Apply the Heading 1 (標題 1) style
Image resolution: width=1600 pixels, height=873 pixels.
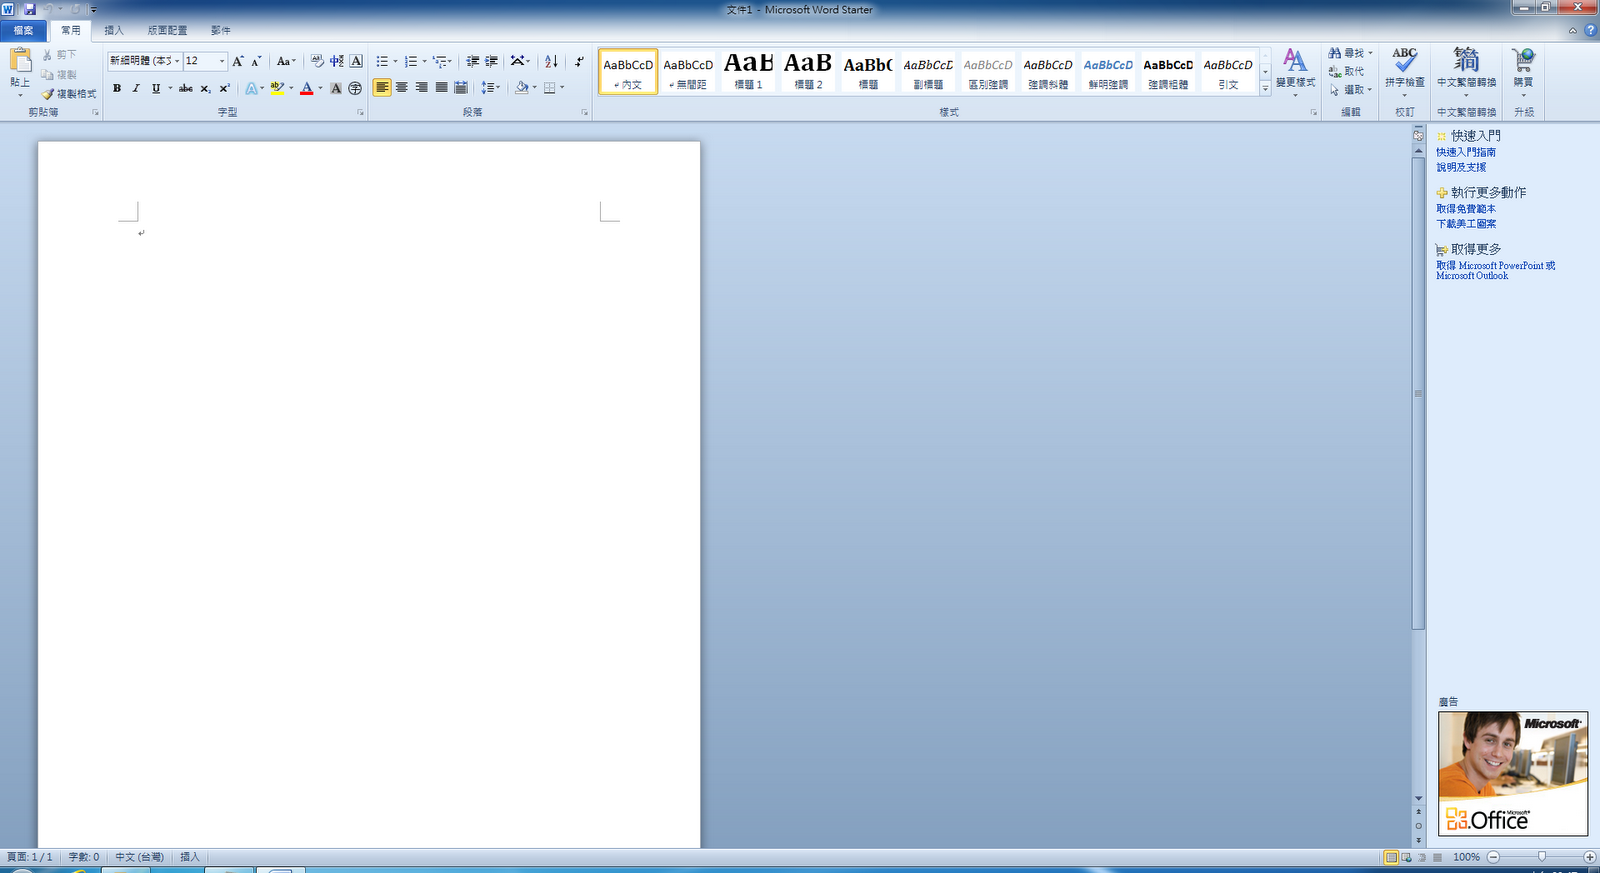click(748, 72)
